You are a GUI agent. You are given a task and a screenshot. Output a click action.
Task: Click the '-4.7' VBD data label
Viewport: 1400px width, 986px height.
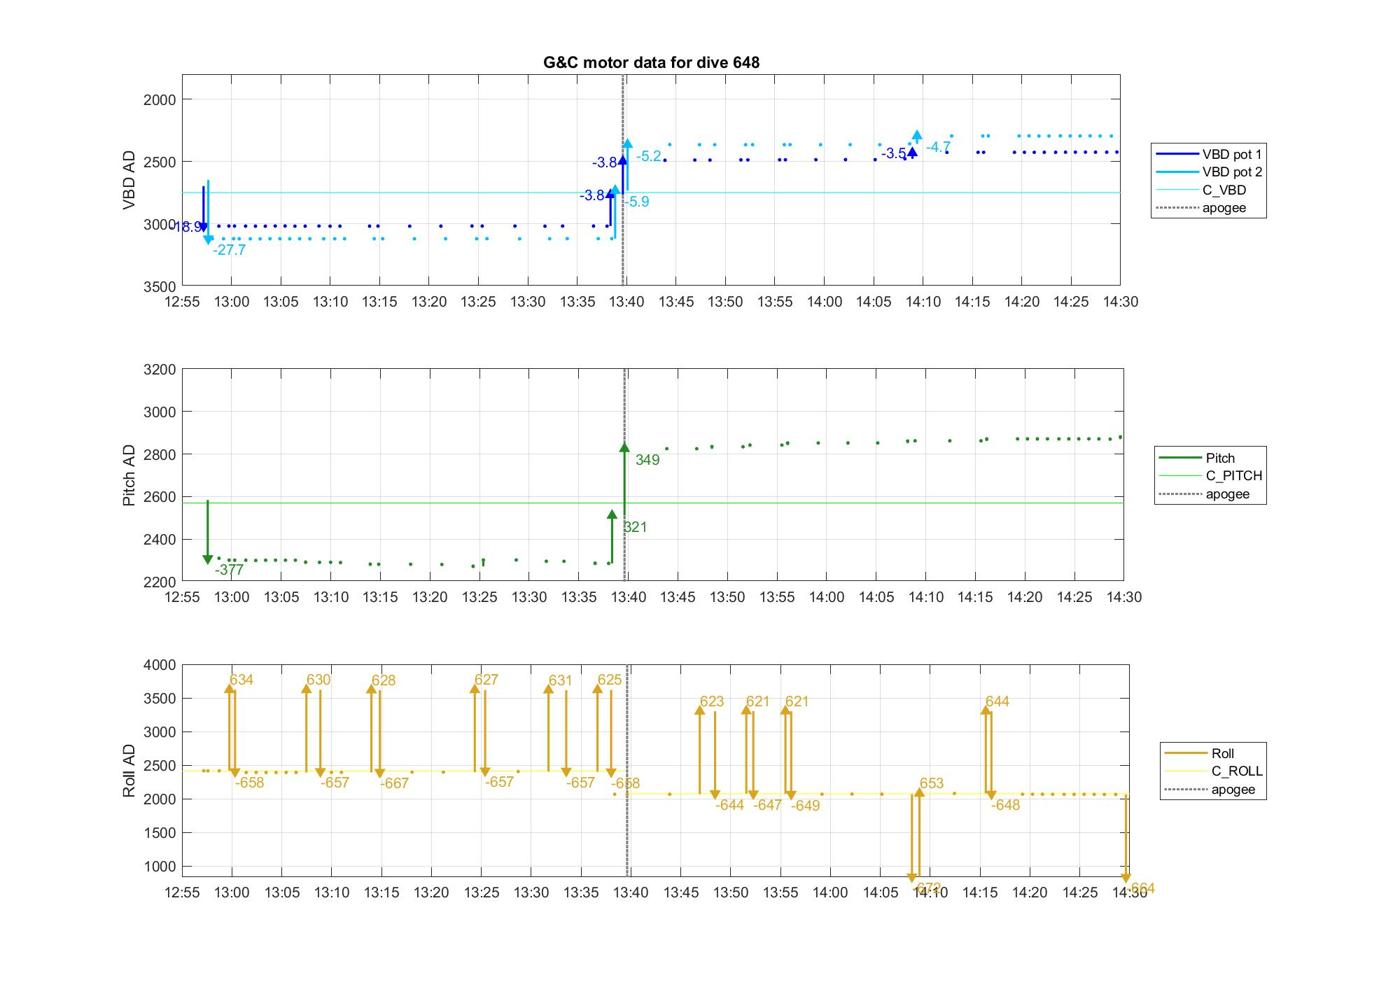tap(938, 147)
